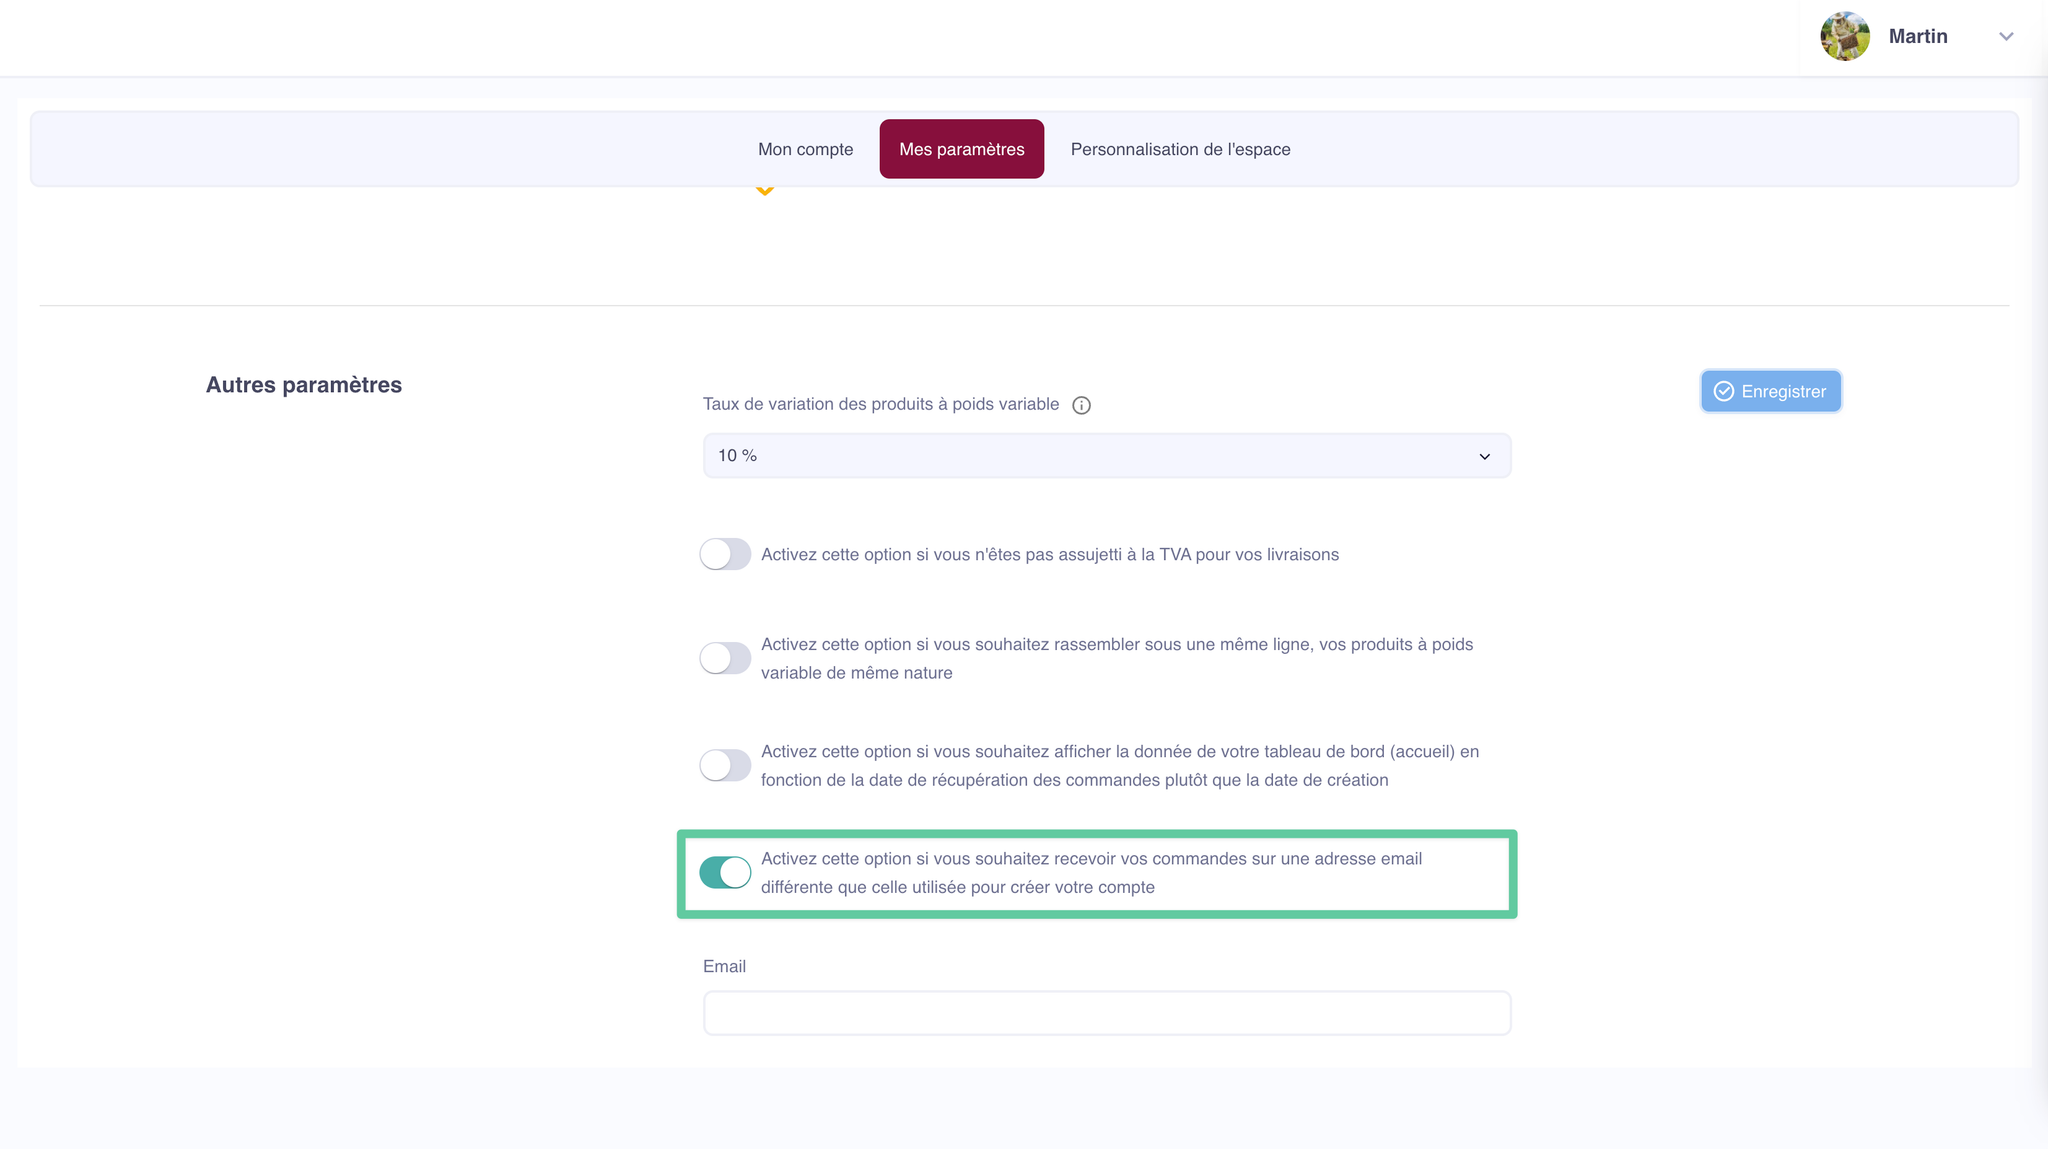This screenshot has width=2048, height=1149.
Task: Click the Enregistrer button
Action: (1770, 391)
